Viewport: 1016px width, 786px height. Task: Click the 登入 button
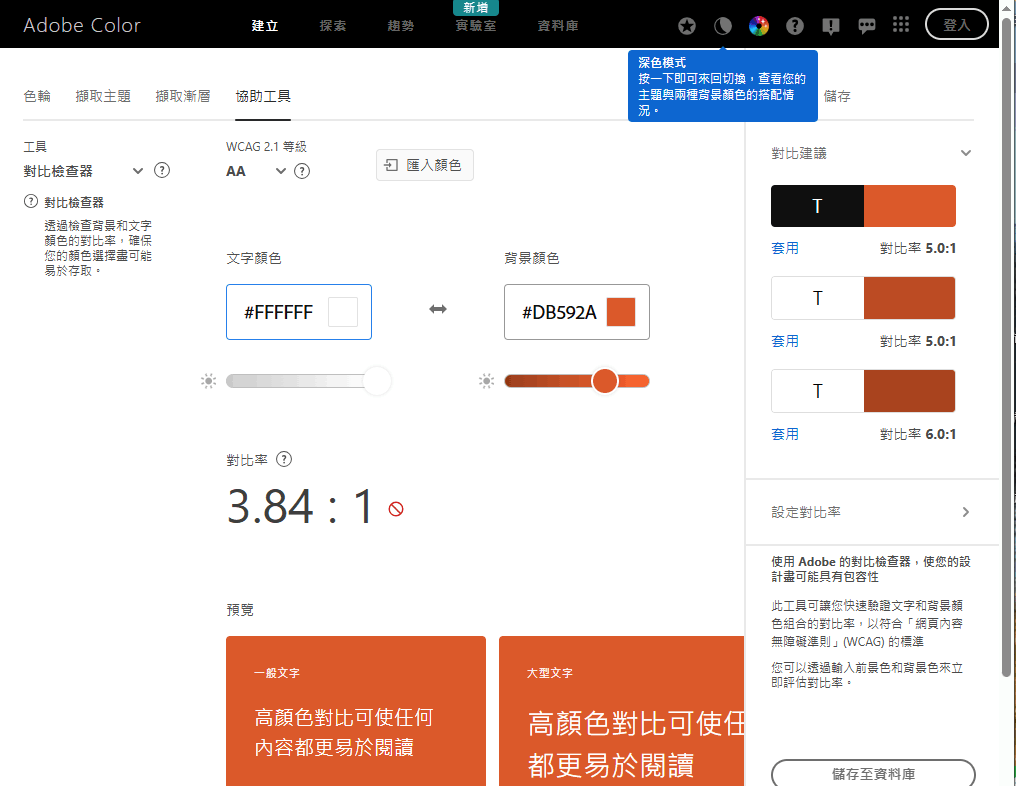point(956,25)
